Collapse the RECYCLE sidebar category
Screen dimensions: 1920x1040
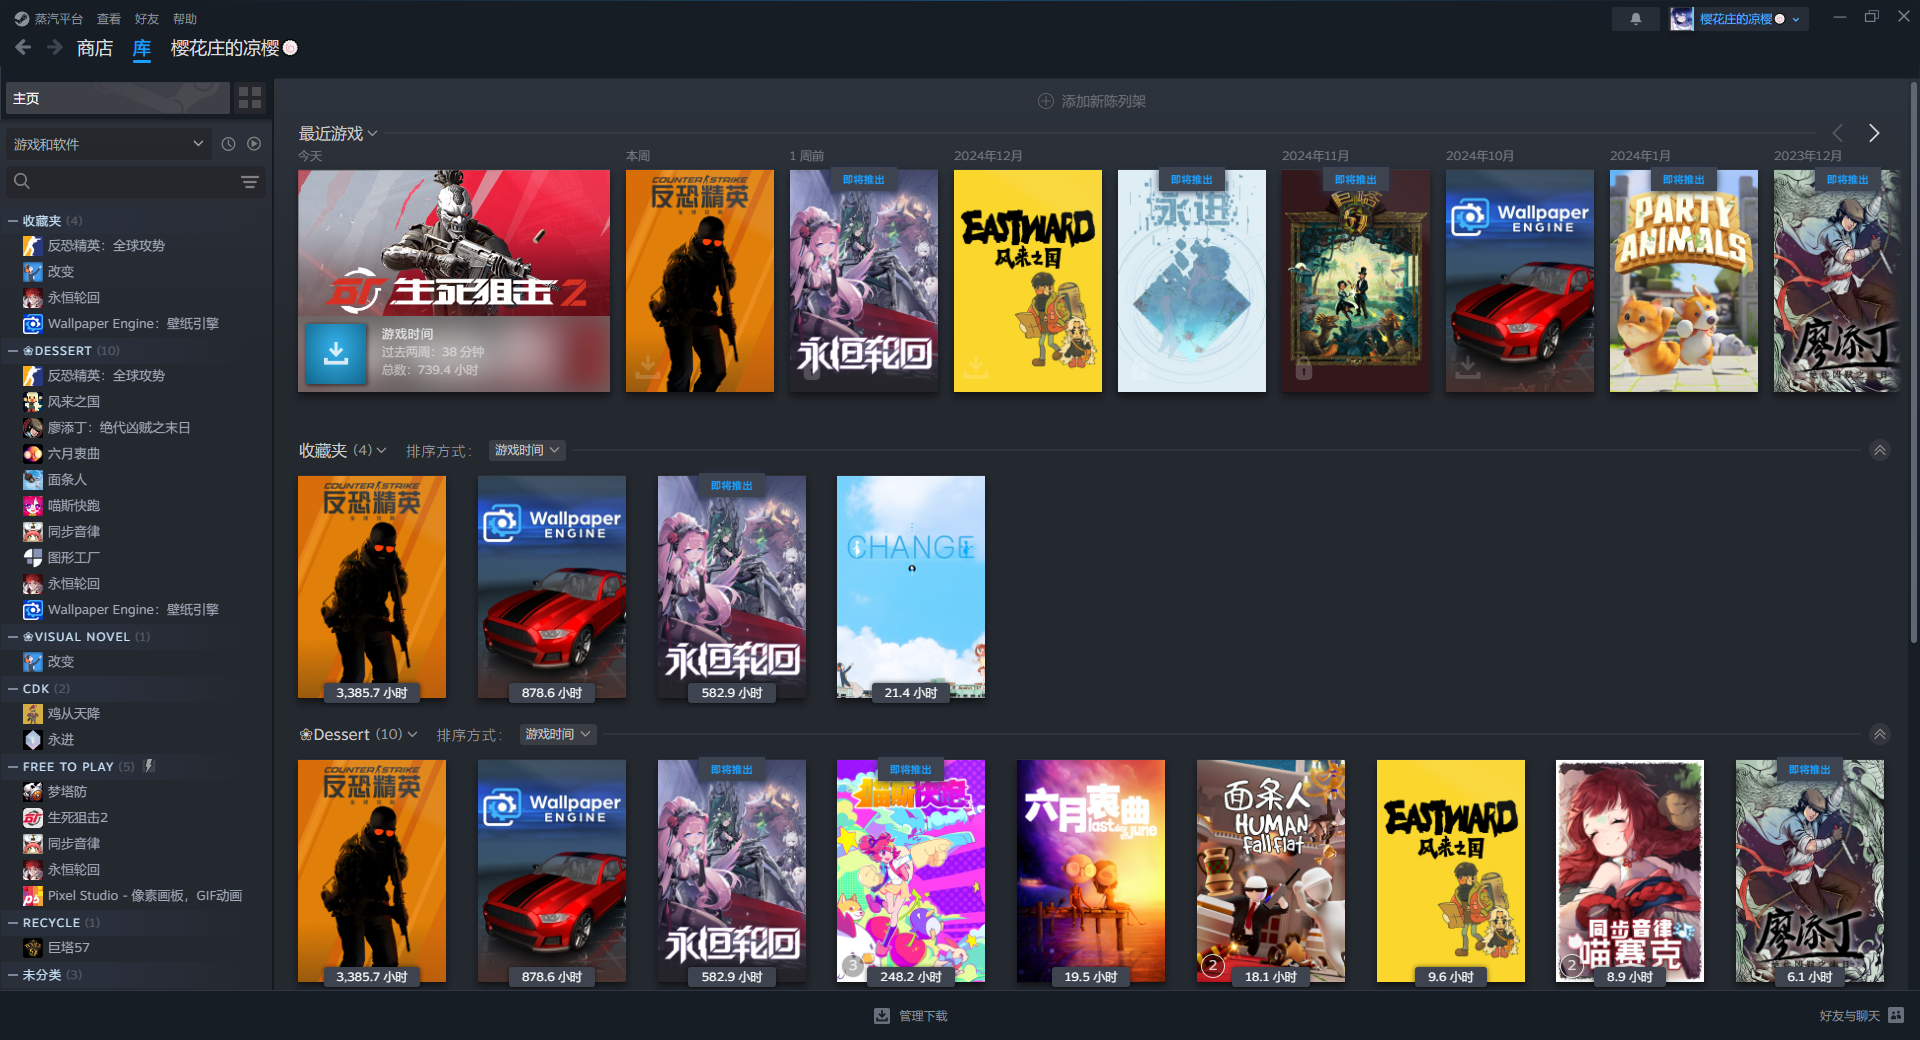coord(13,922)
